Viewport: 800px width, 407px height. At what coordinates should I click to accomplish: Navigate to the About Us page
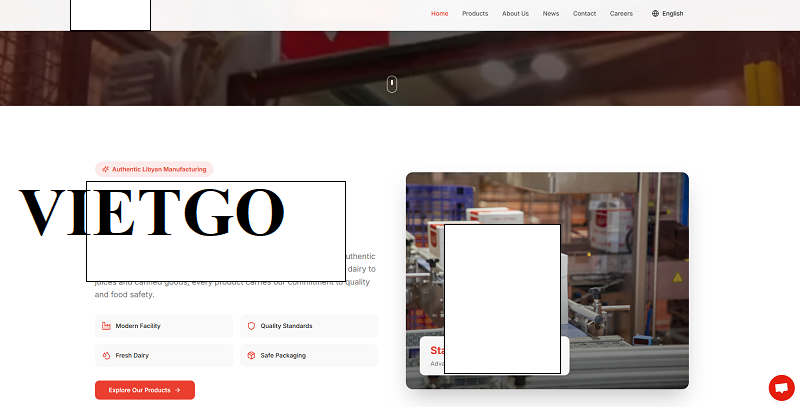coord(515,14)
